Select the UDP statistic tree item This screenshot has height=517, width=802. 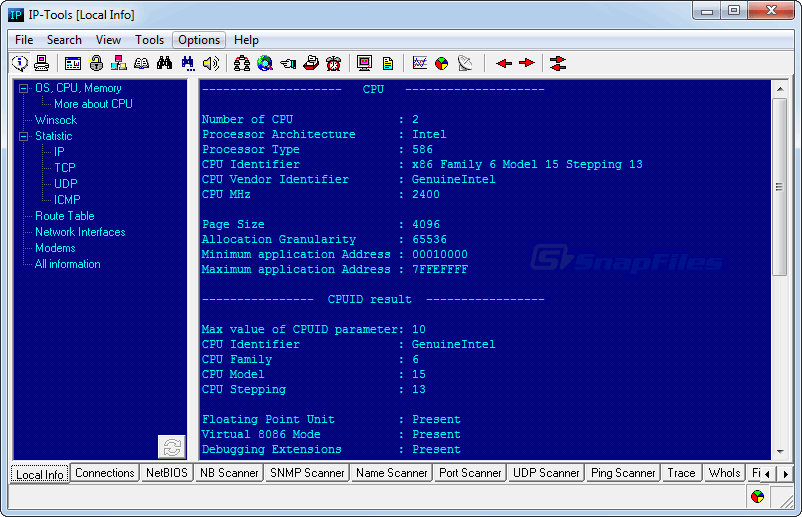(66, 184)
